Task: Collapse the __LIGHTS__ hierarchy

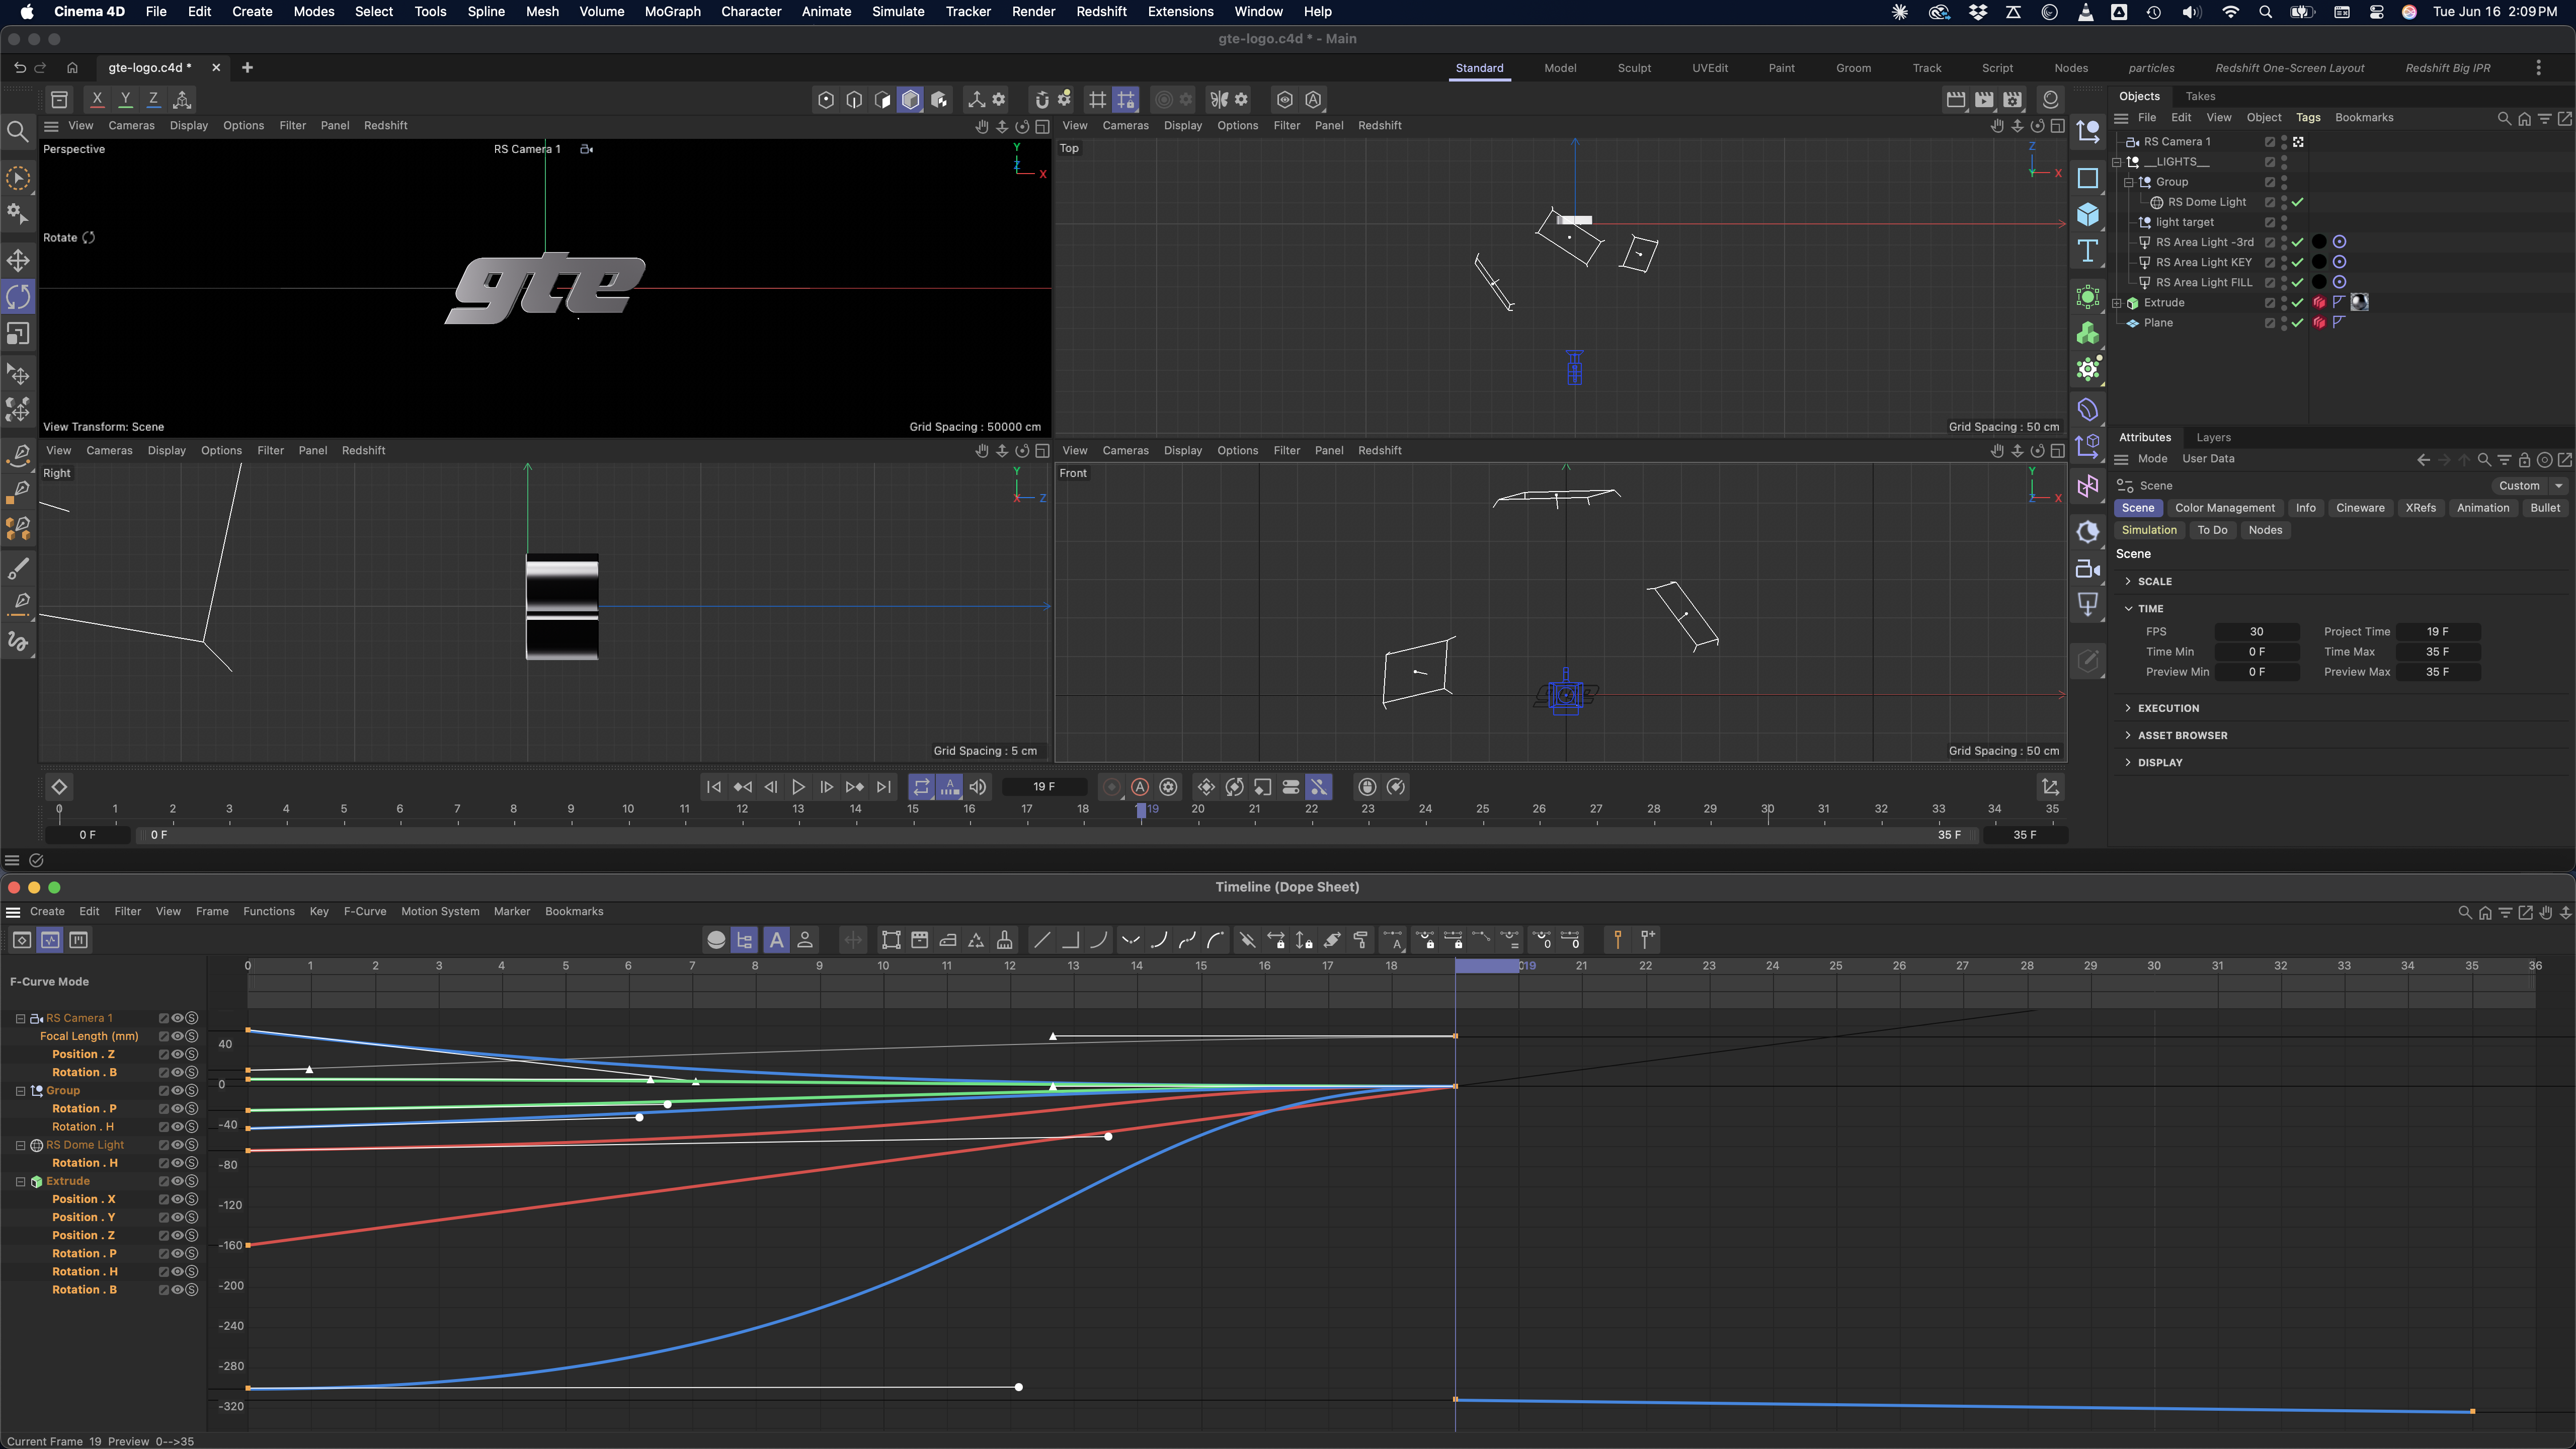Action: point(2117,162)
